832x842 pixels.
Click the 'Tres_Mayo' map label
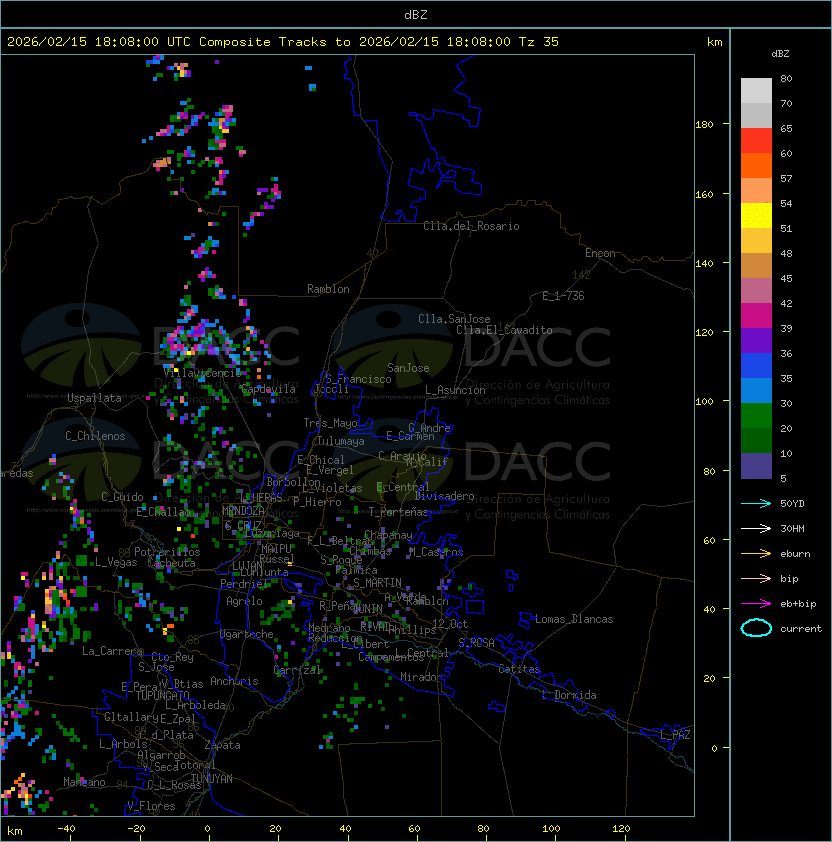click(330, 423)
